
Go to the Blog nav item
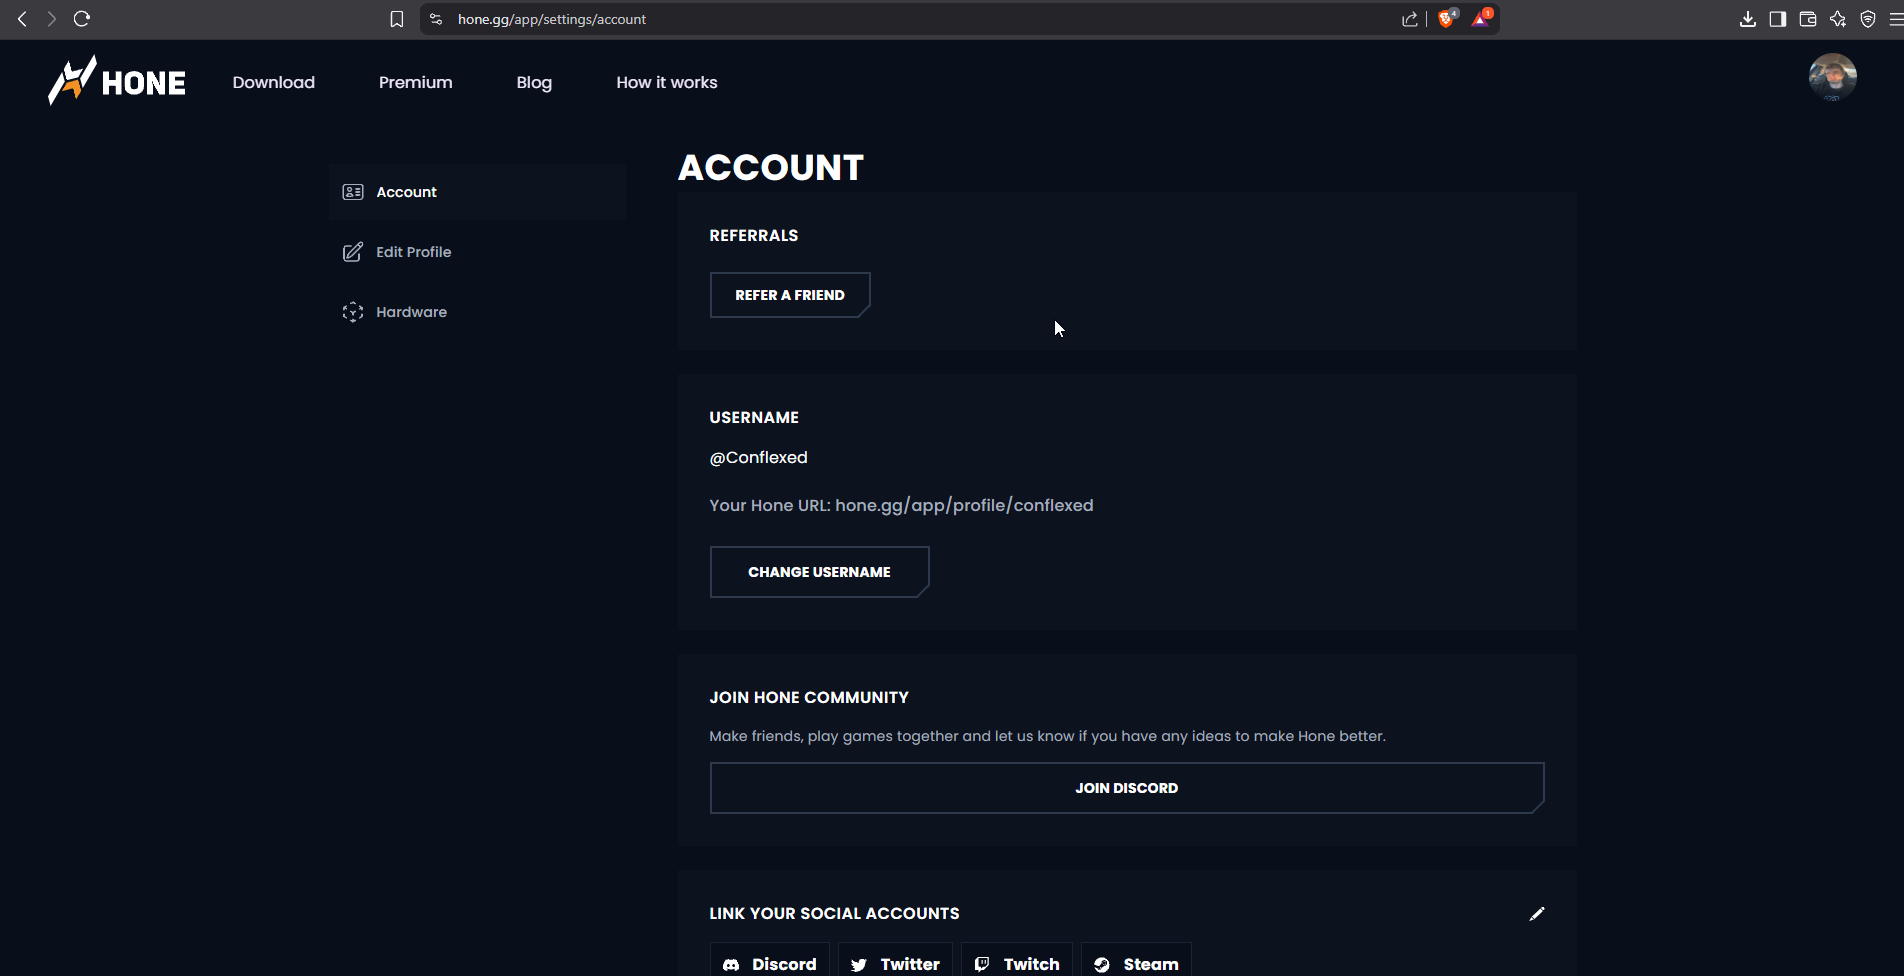(x=534, y=82)
